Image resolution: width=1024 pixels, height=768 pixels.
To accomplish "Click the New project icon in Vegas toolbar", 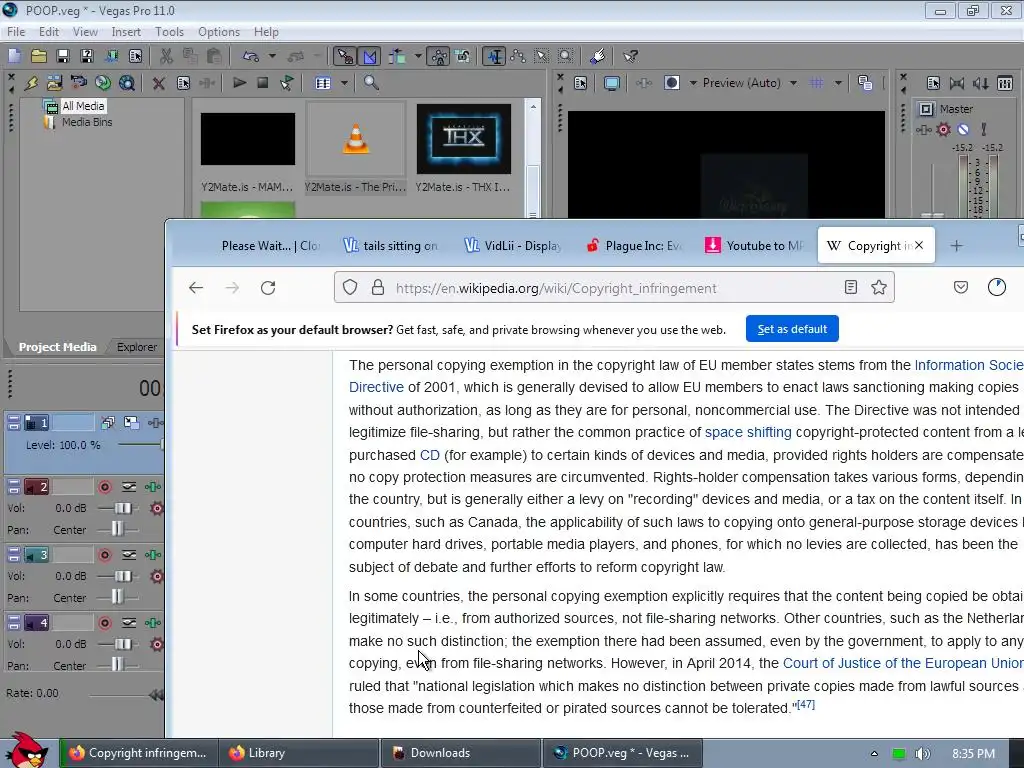I will coord(14,56).
